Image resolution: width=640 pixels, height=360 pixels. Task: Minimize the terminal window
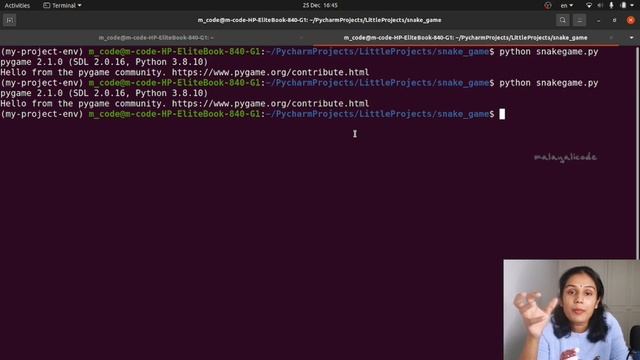tap(598, 20)
